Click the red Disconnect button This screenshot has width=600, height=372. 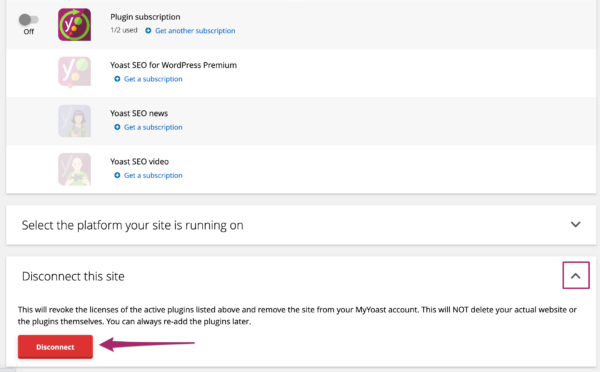coord(55,347)
